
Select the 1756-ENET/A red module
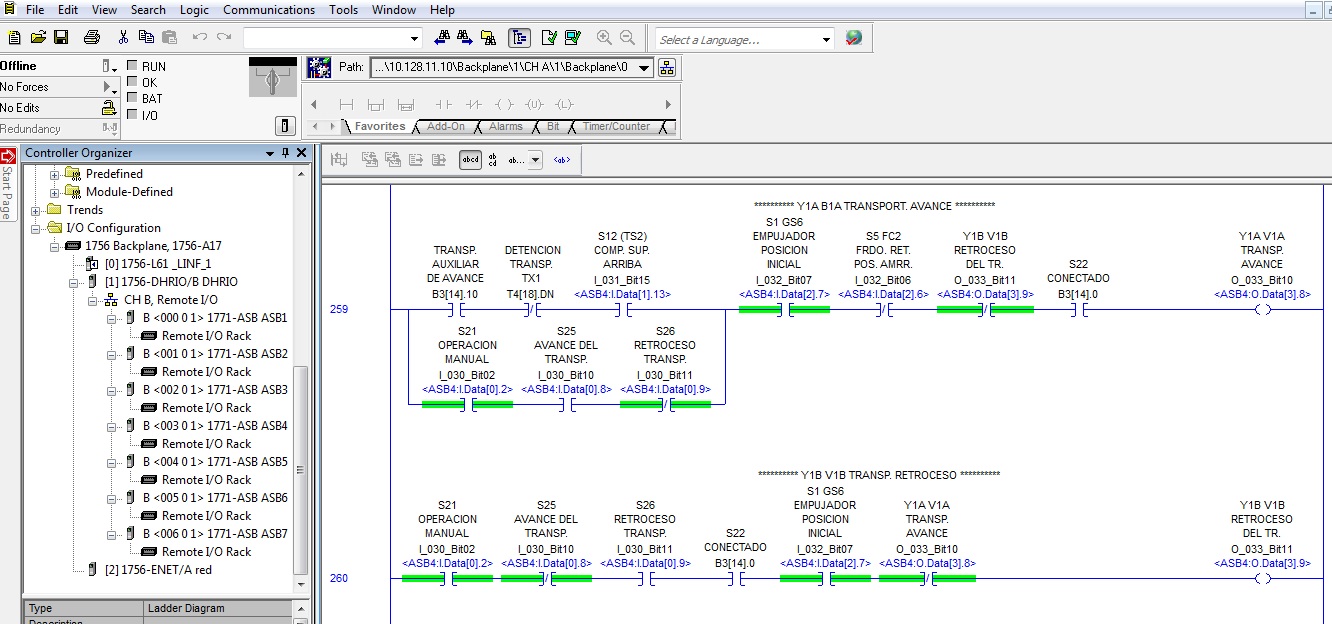click(157, 570)
